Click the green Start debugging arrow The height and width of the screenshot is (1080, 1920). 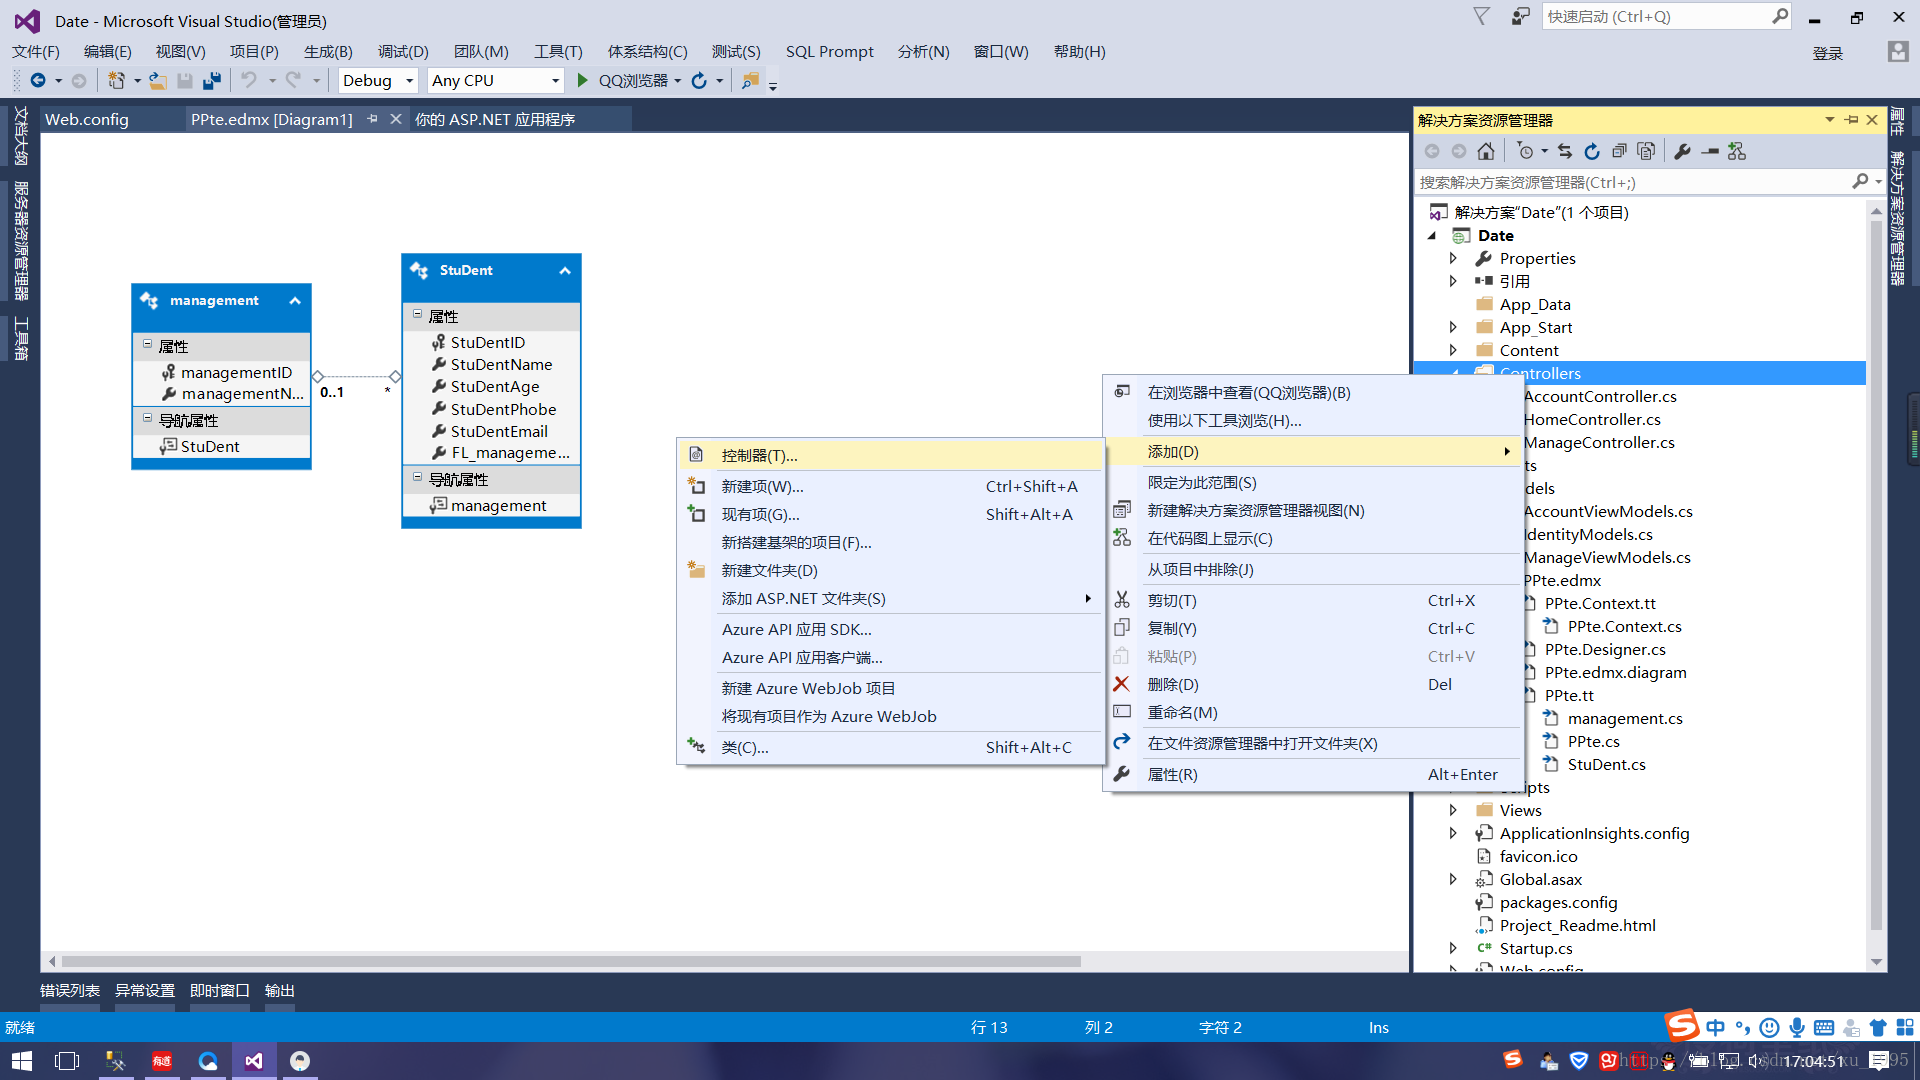(582, 81)
